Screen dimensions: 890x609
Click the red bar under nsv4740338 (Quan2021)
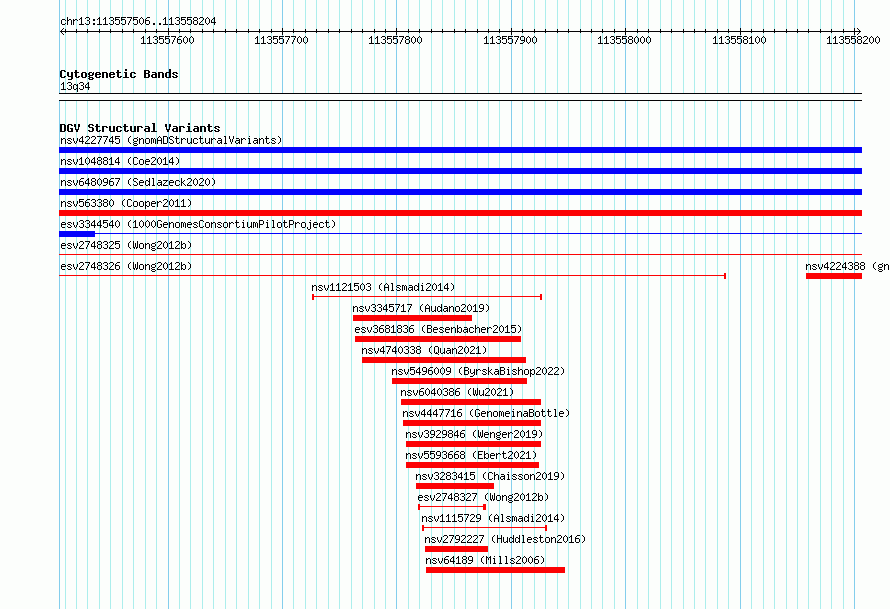click(x=444, y=360)
